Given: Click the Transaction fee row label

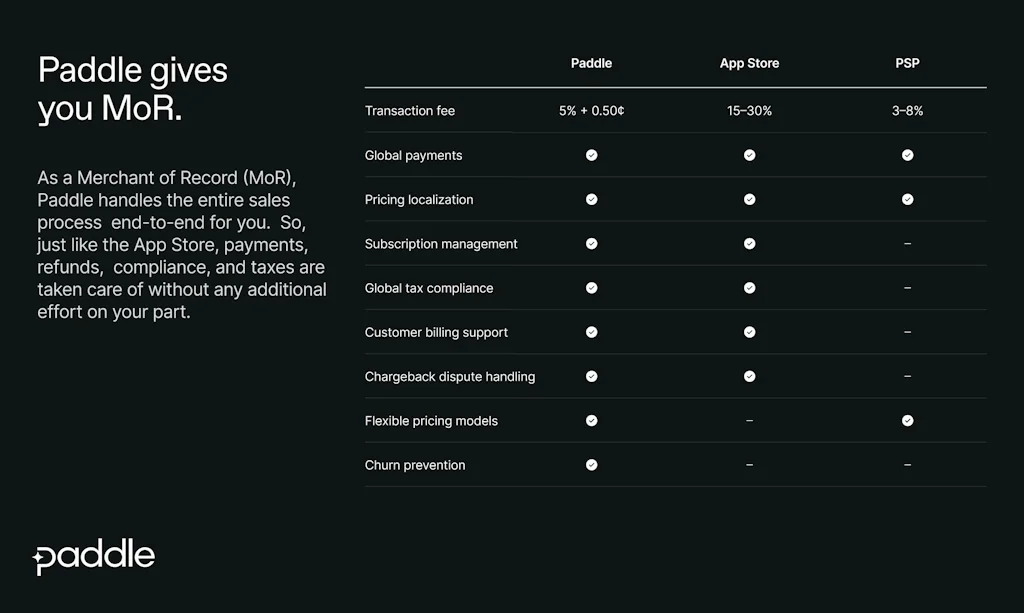Looking at the screenshot, I should click(x=410, y=111).
